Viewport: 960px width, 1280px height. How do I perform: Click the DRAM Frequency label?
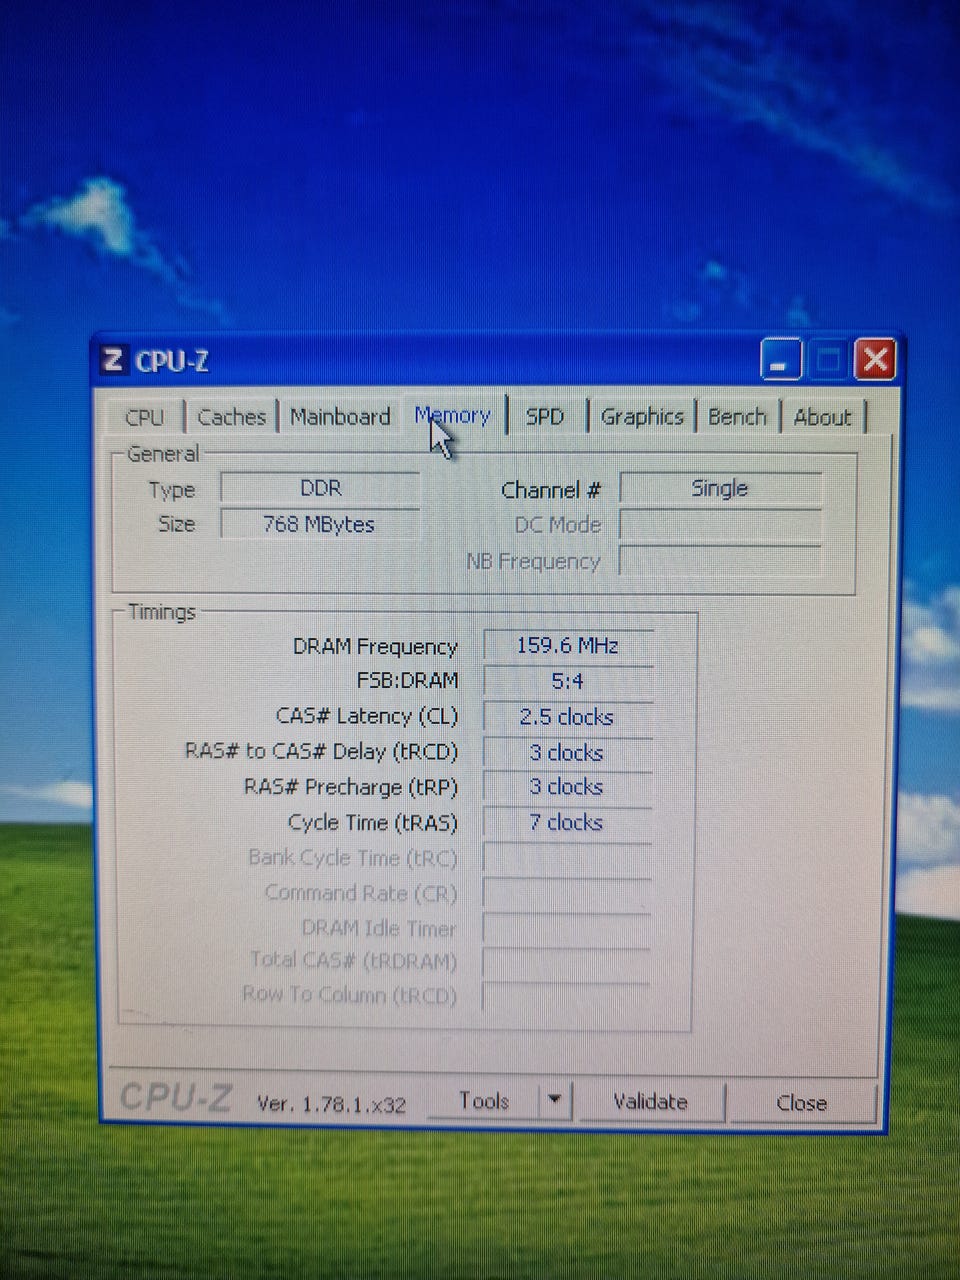coord(375,647)
